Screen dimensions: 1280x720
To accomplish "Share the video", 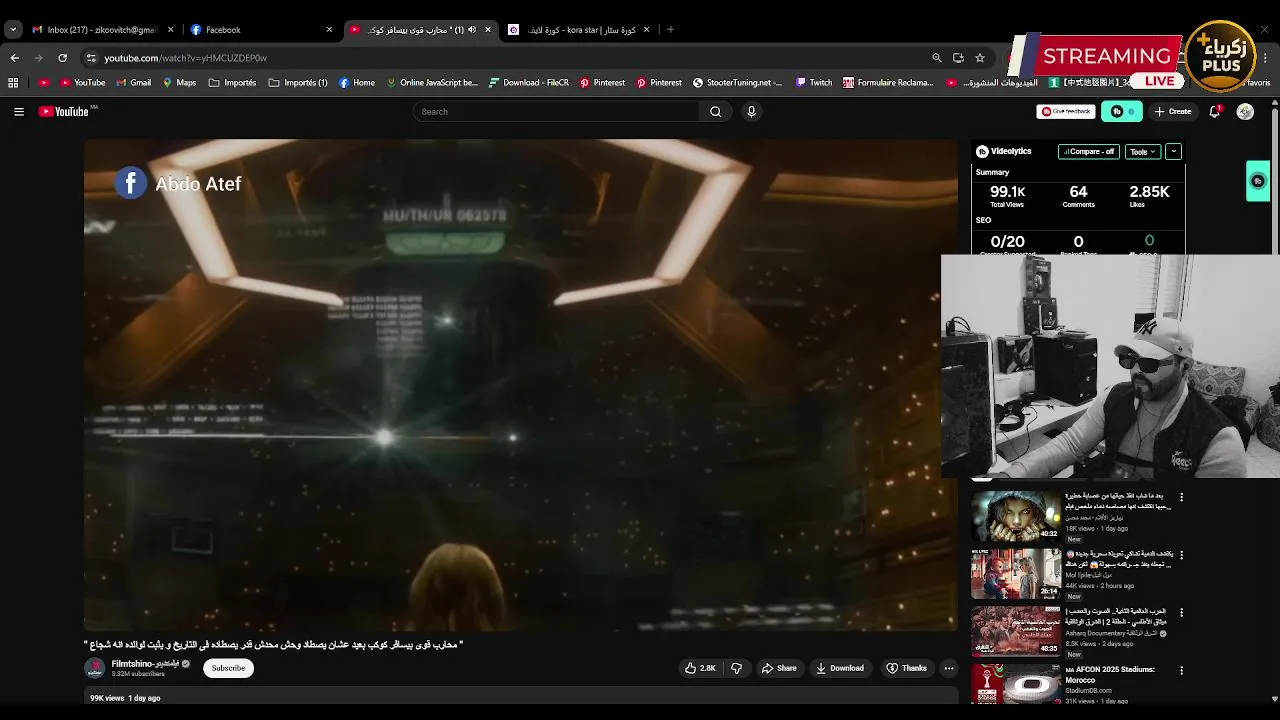I will [x=778, y=668].
